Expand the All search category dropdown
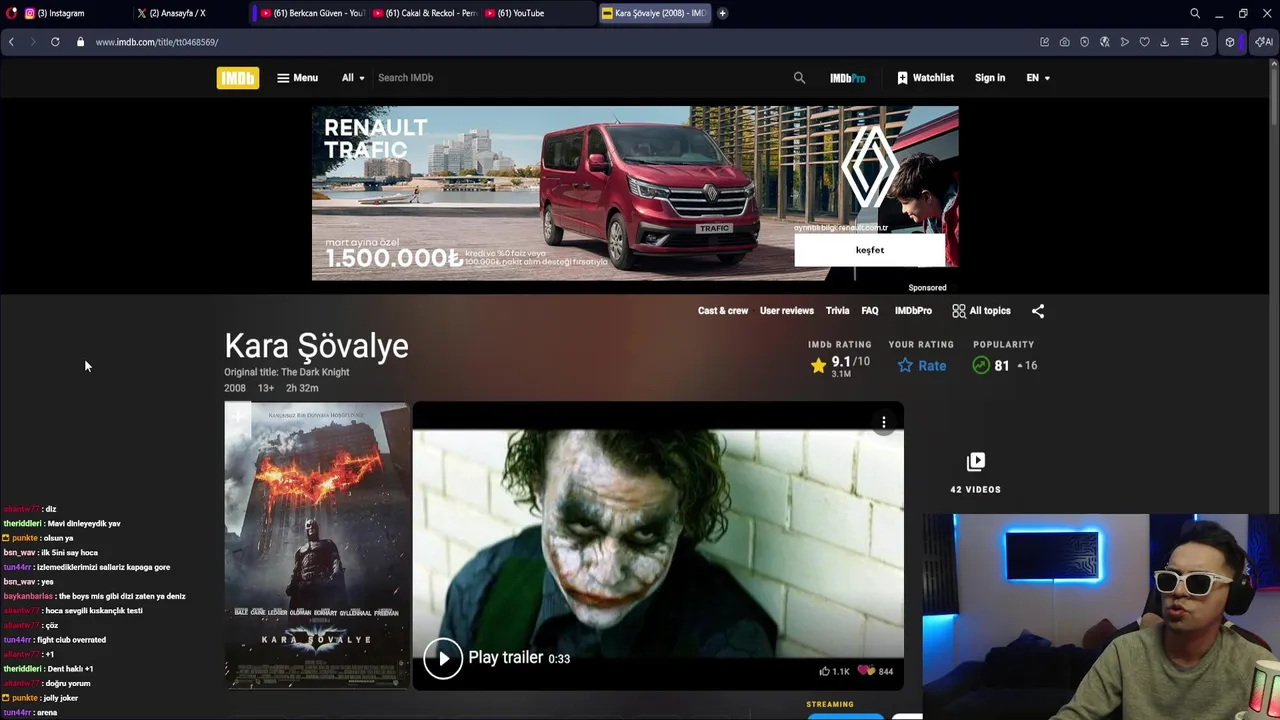The height and width of the screenshot is (720, 1280). (x=352, y=78)
